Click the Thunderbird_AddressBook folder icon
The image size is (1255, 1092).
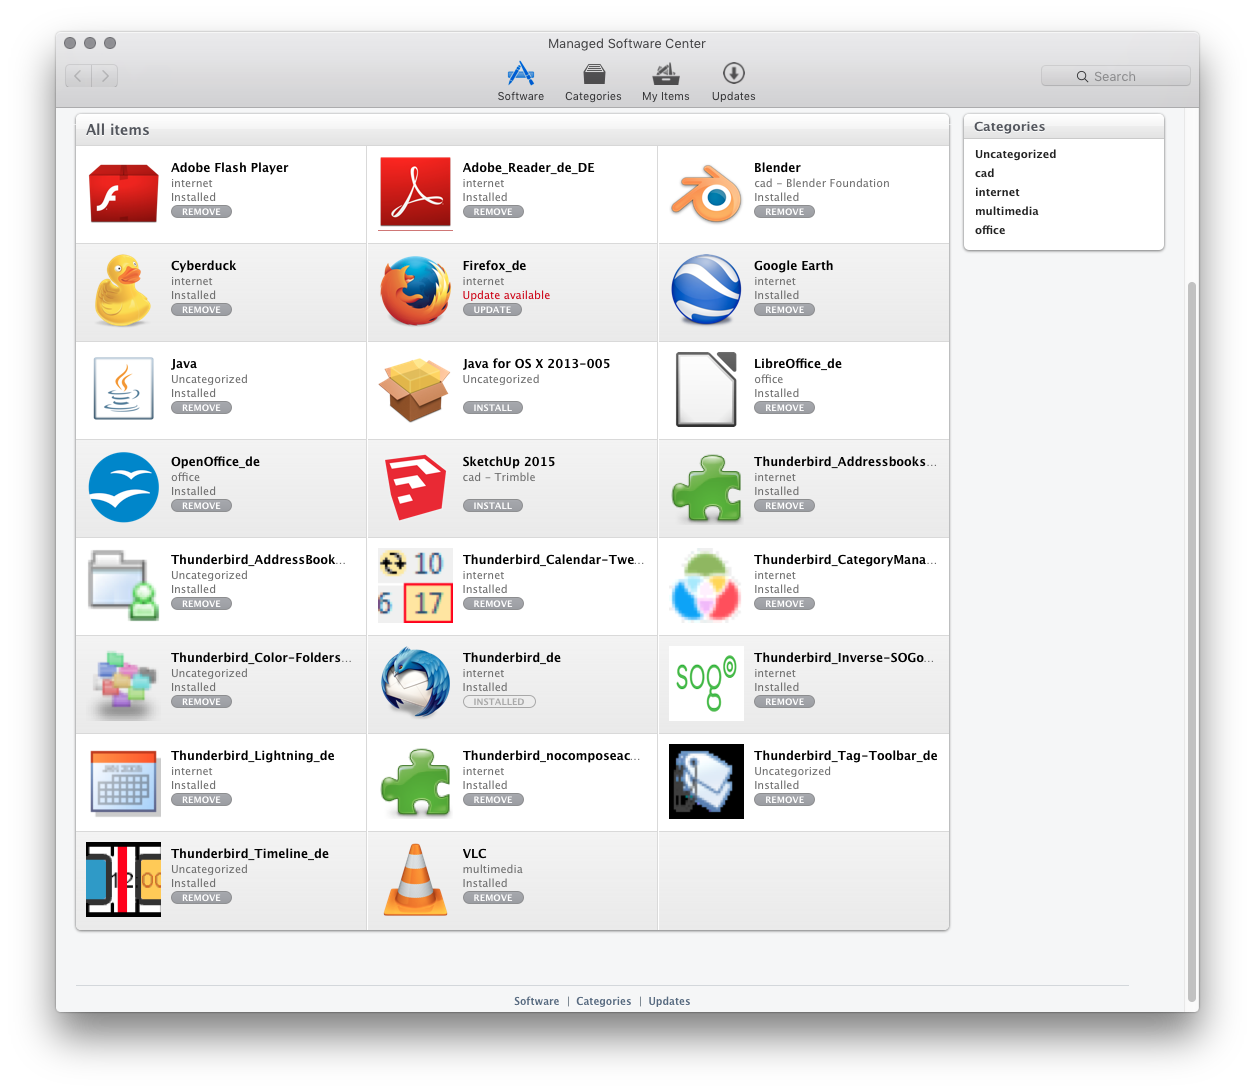123,585
